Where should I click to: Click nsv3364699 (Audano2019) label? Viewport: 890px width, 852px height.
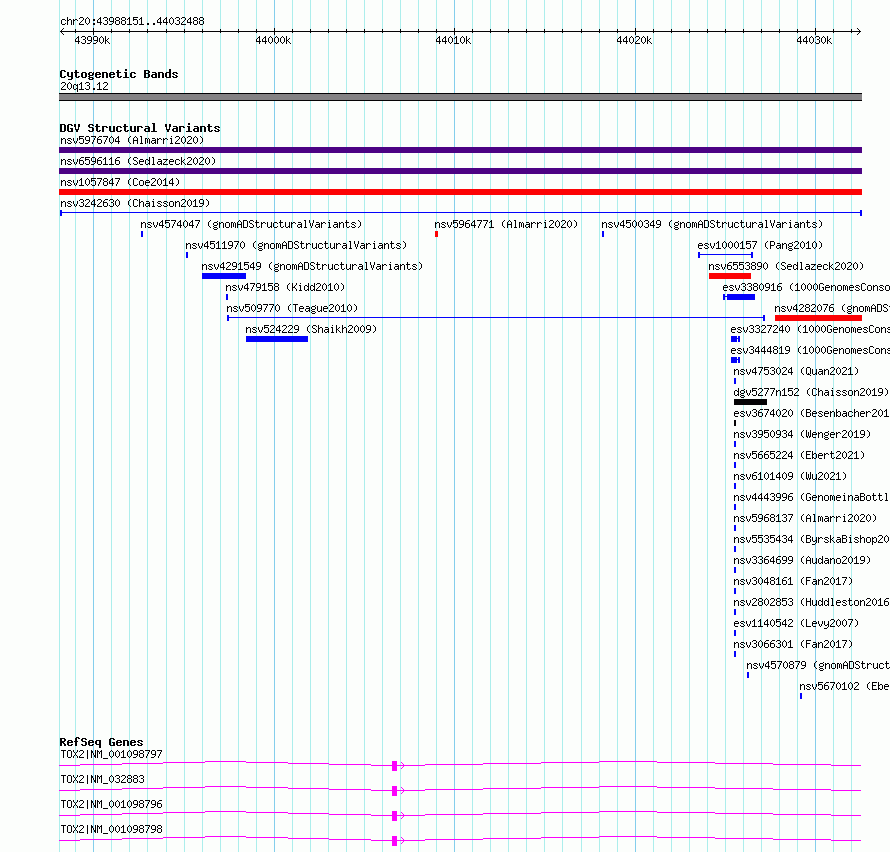(x=802, y=560)
